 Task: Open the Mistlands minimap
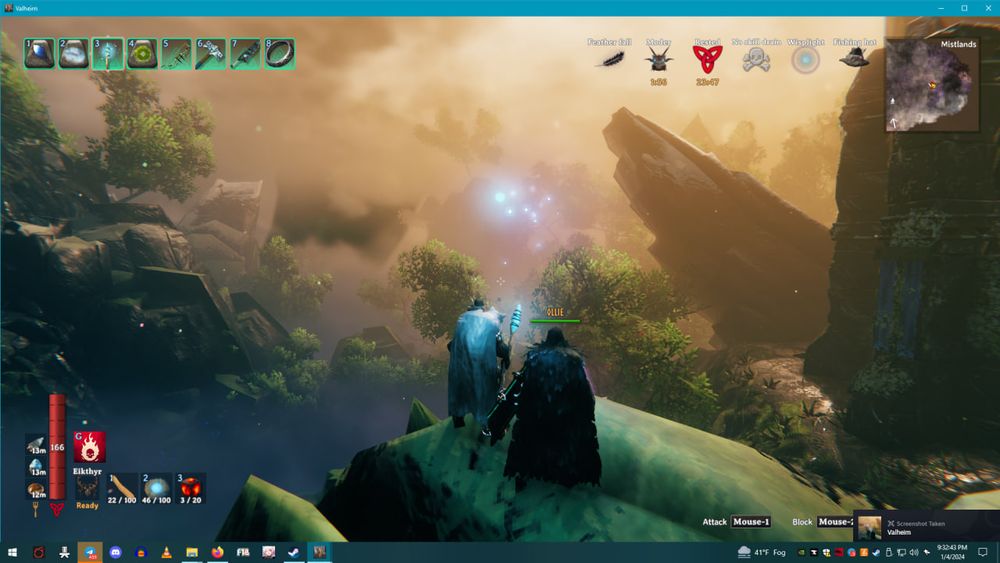coord(932,85)
